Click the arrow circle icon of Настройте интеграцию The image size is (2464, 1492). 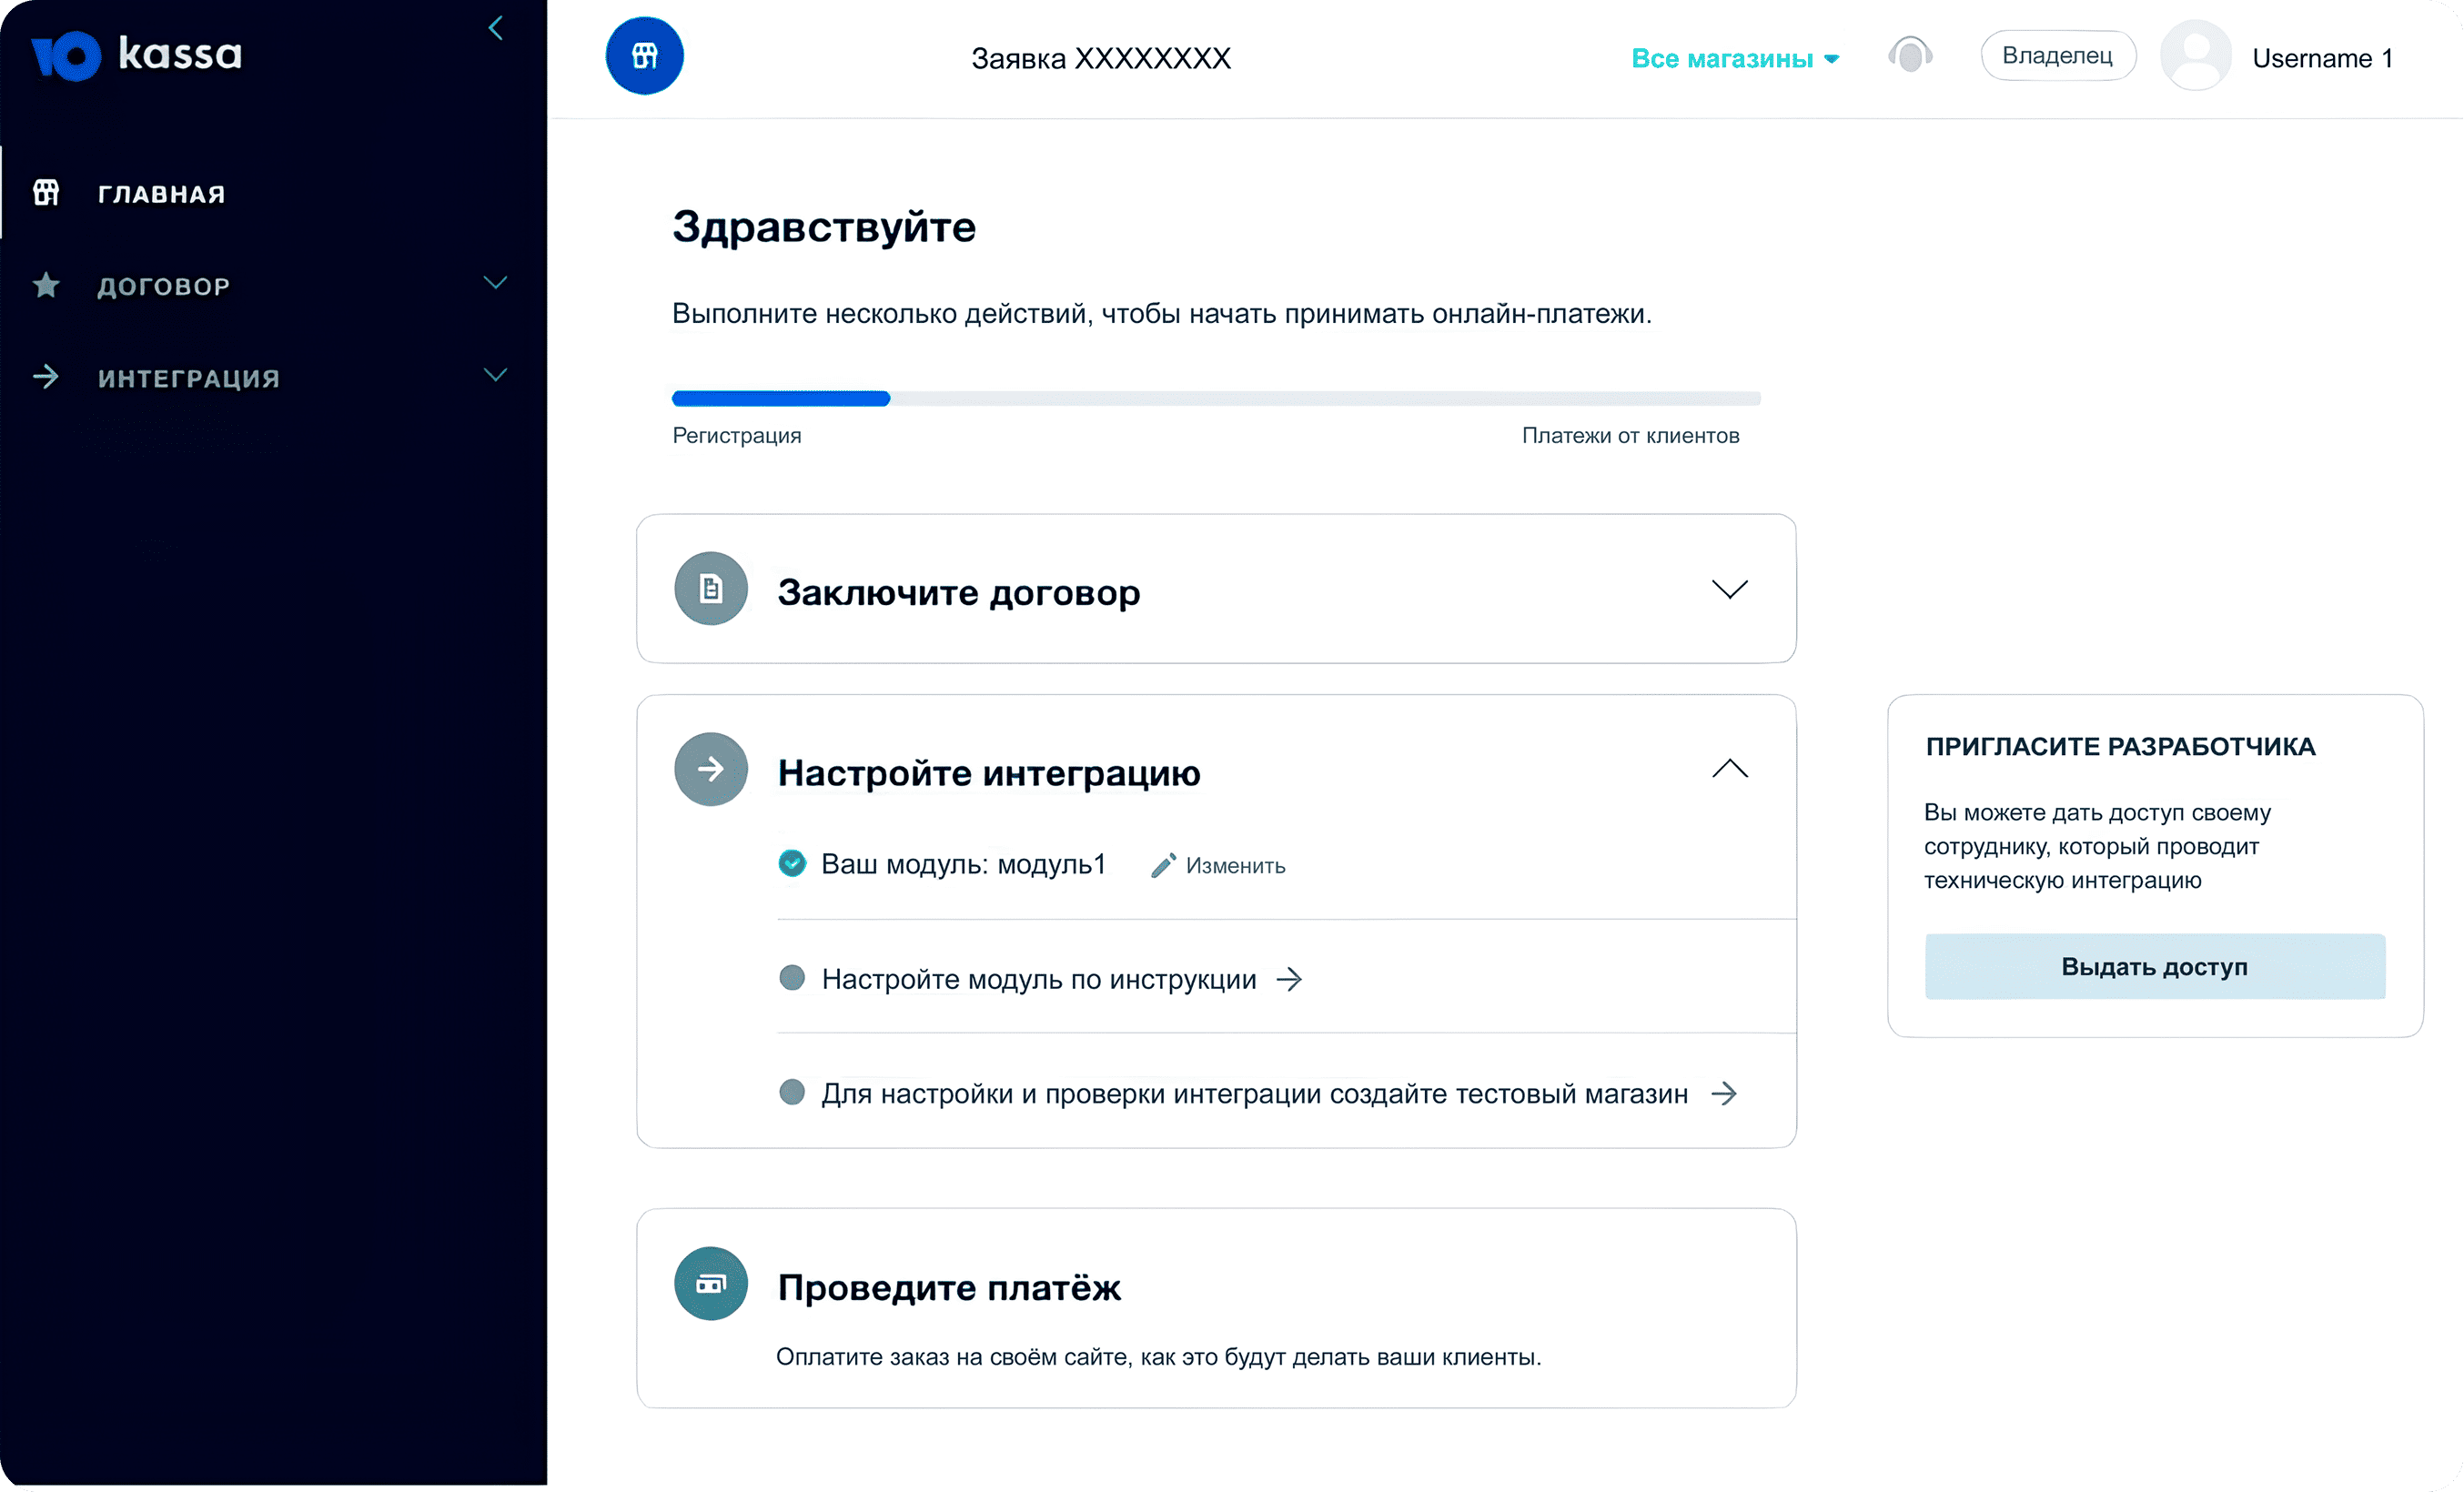[711, 769]
